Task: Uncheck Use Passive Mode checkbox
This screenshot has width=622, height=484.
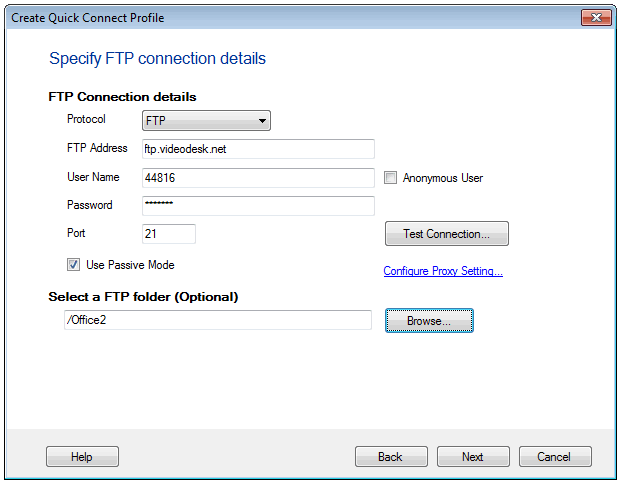Action: [74, 265]
